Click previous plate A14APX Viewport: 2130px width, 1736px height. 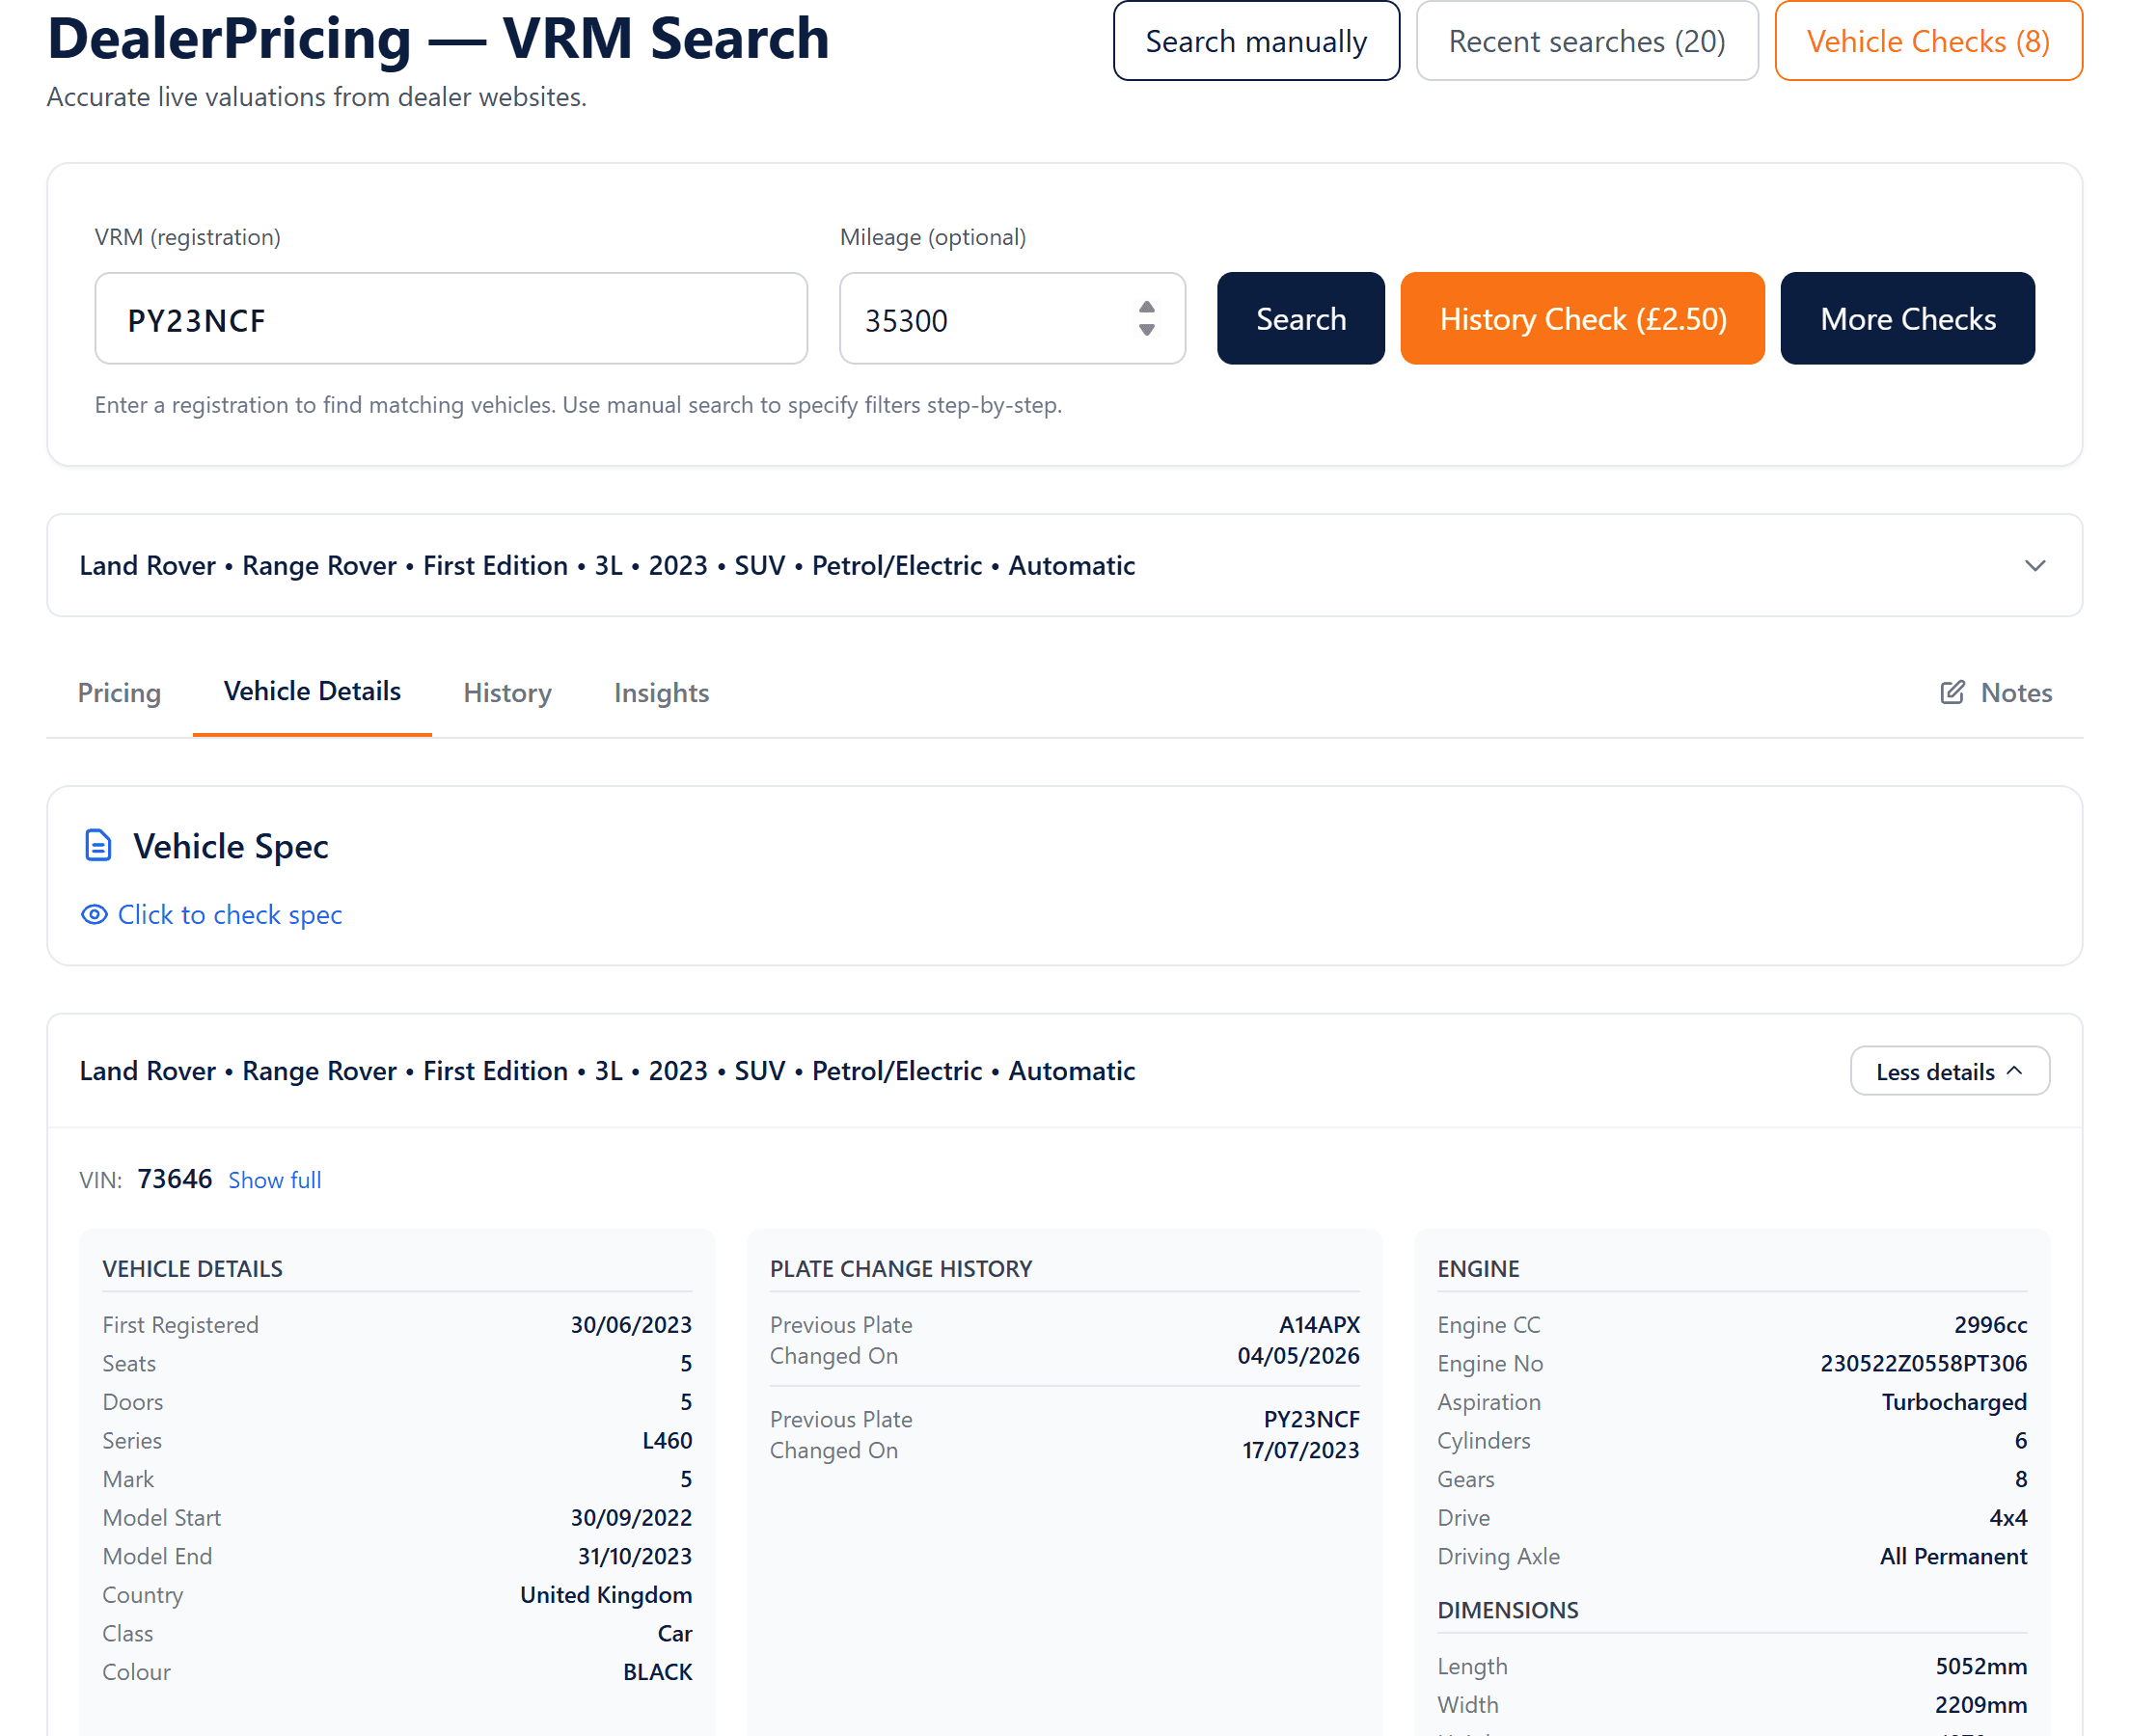click(1319, 1325)
